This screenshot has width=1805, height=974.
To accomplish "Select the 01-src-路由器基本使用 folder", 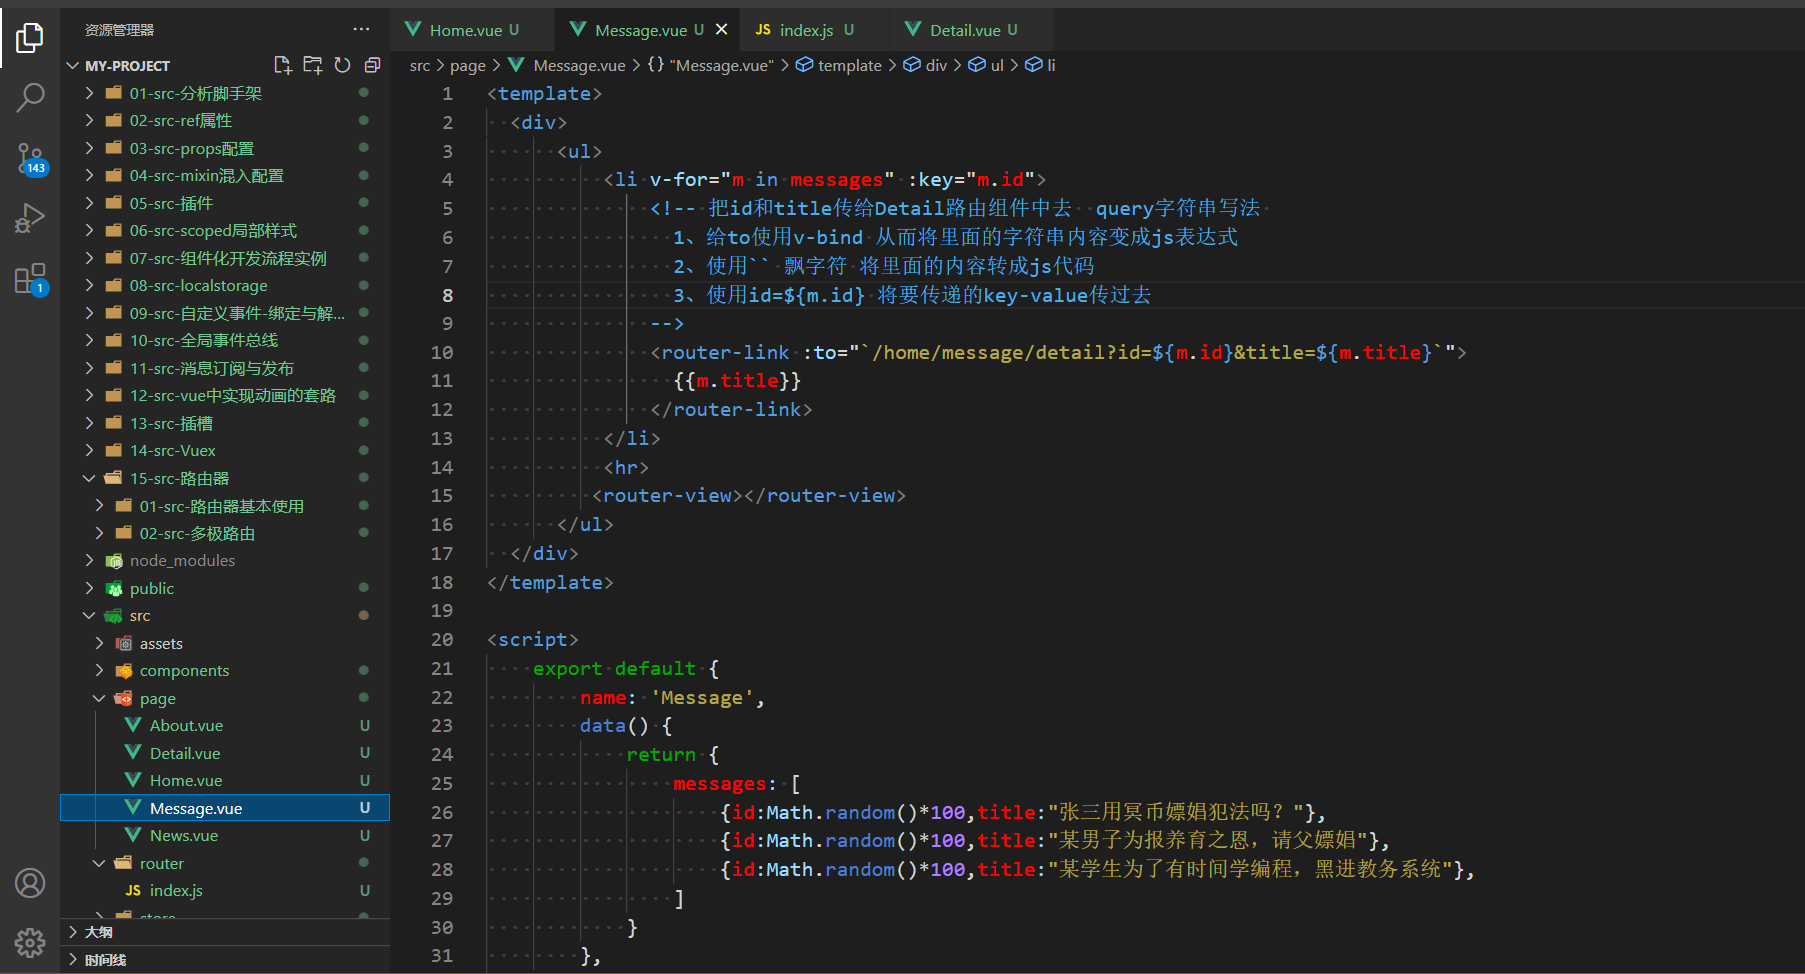I will point(225,506).
